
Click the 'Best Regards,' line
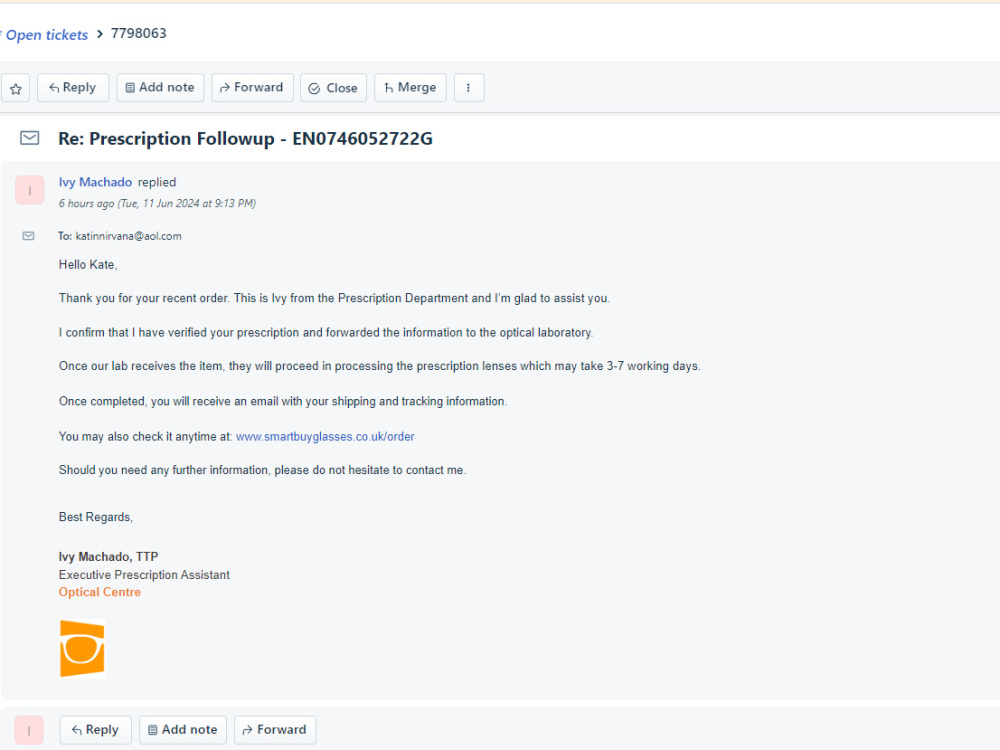tap(96, 517)
